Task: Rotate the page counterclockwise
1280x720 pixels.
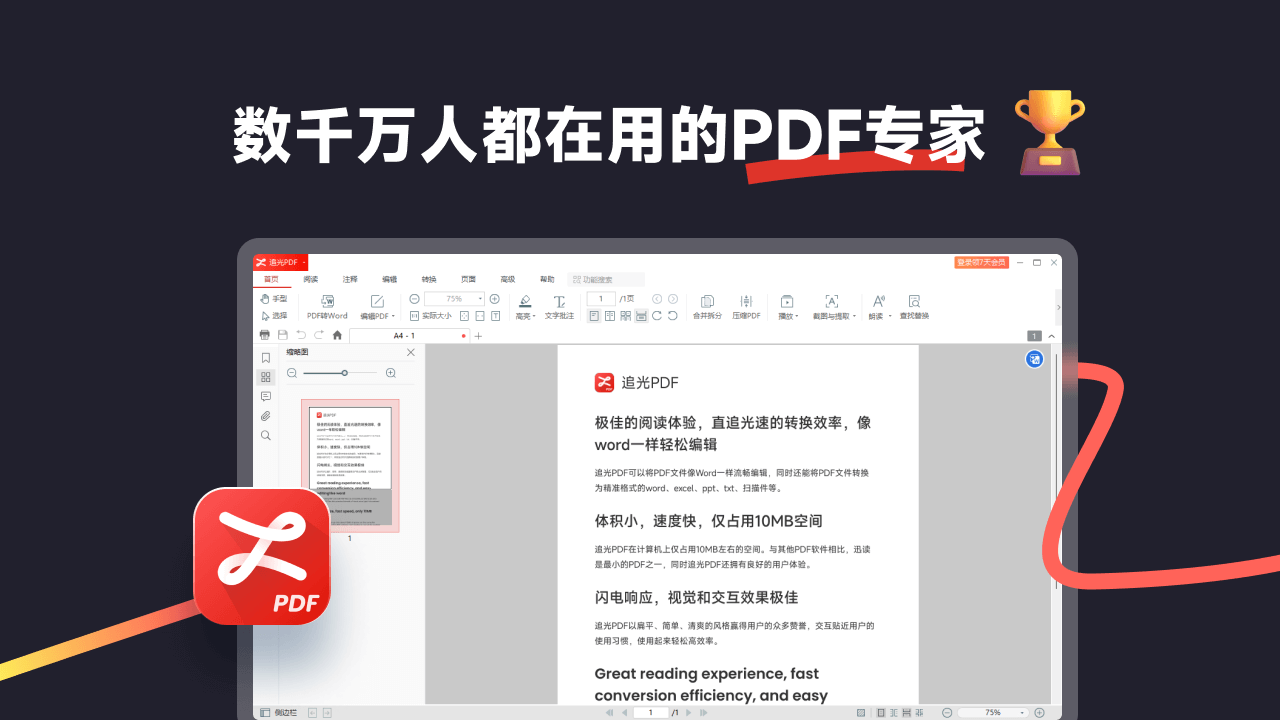Action: click(x=673, y=315)
